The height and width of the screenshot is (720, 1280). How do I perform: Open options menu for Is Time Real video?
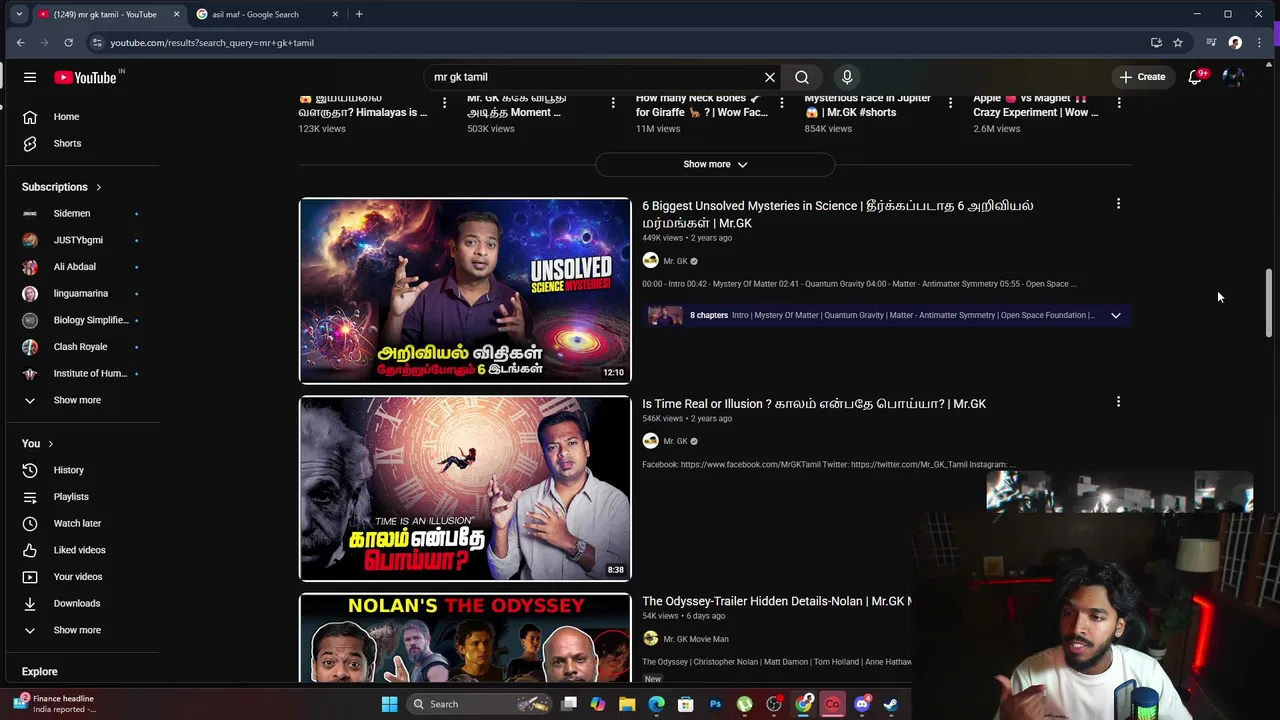(1118, 402)
